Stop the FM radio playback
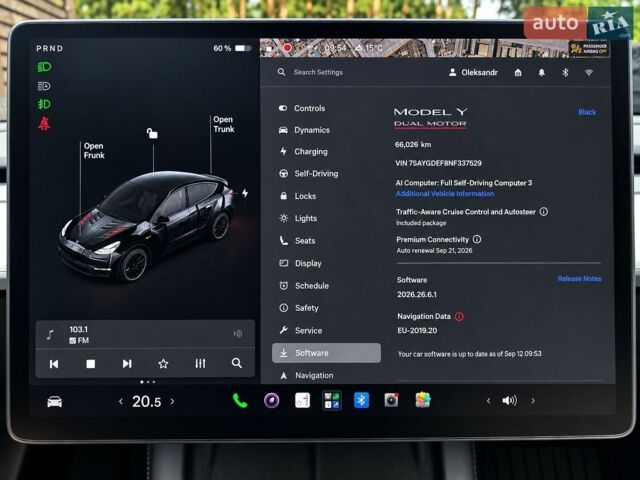 91,364
